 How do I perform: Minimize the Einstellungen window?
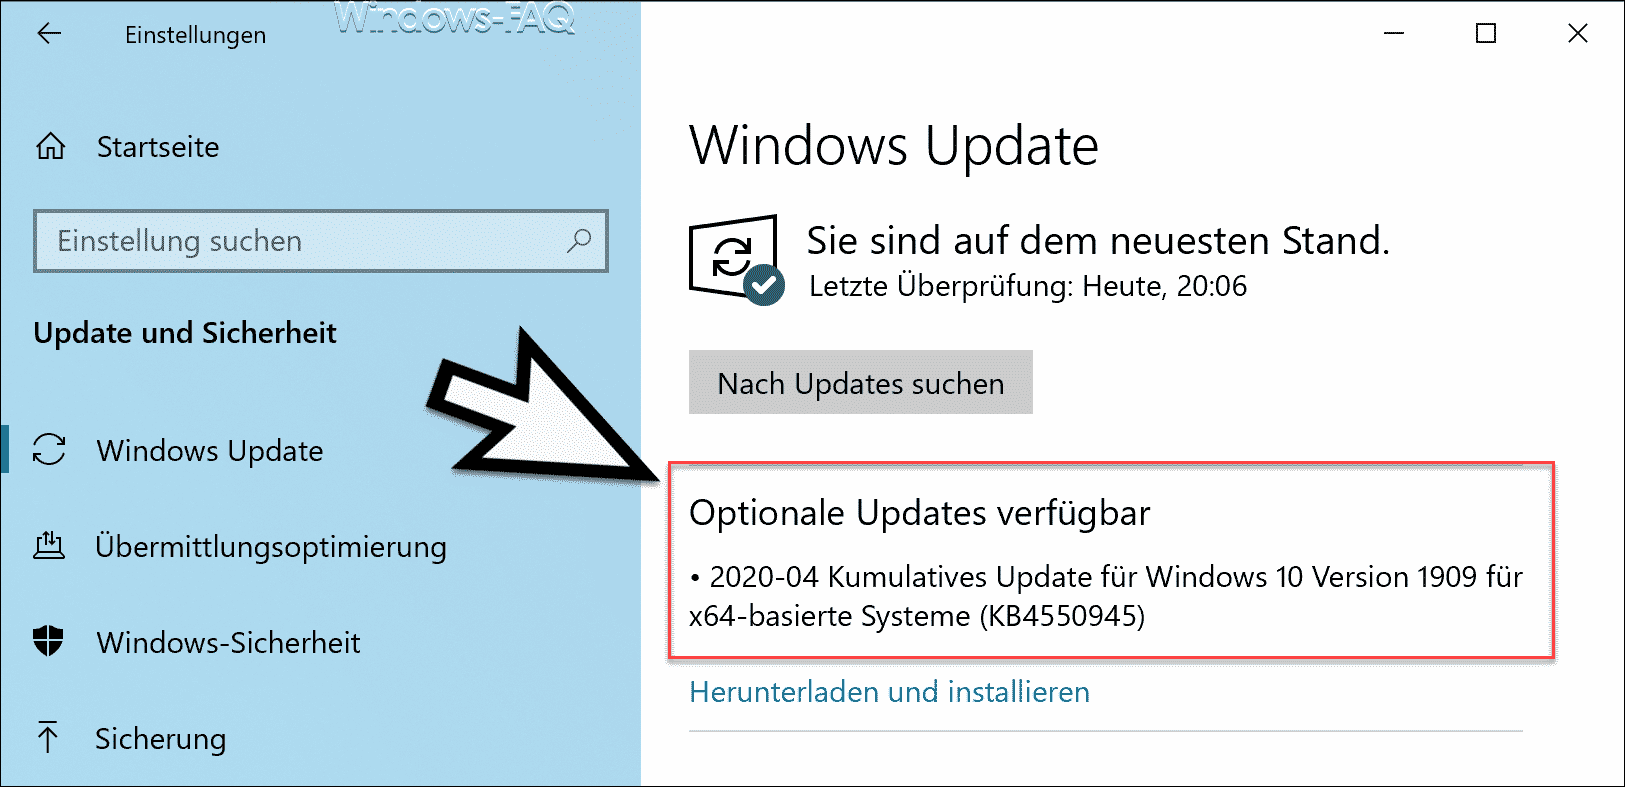click(1394, 34)
